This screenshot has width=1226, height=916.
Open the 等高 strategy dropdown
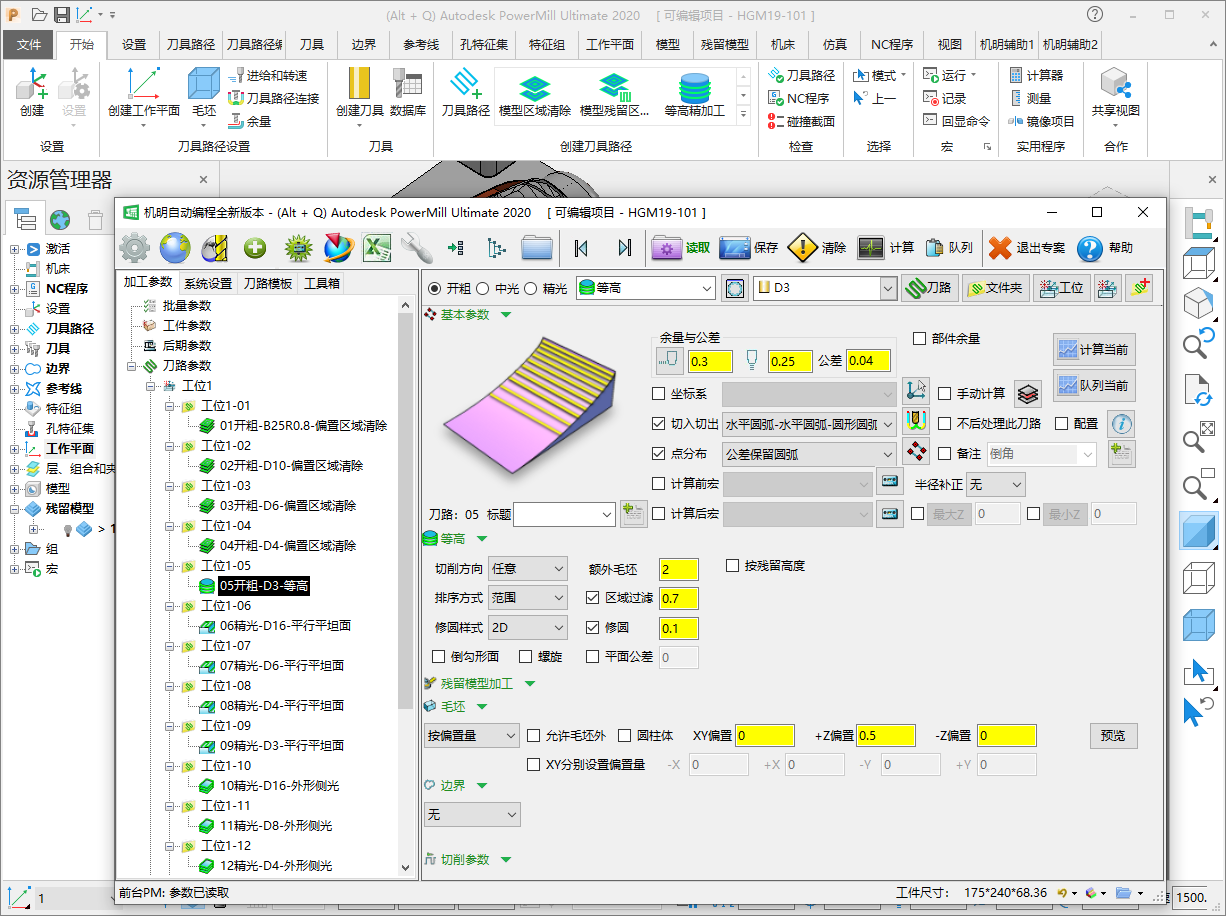[646, 288]
